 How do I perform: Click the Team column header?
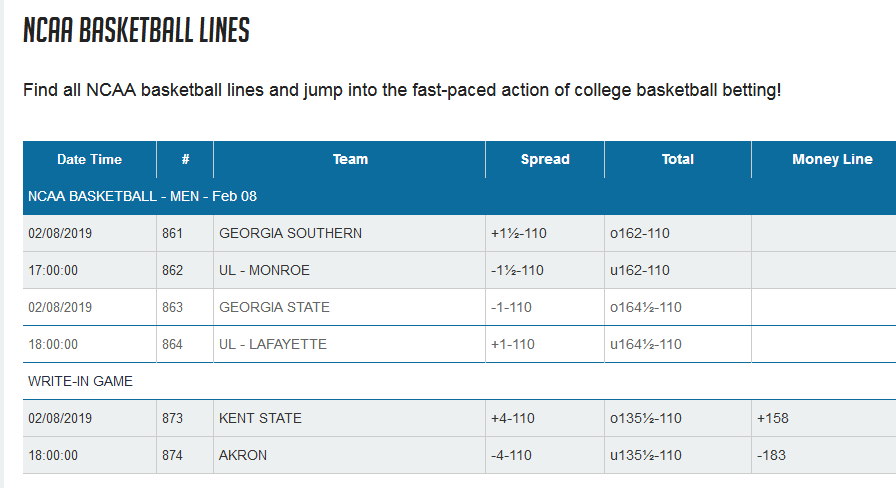[350, 159]
